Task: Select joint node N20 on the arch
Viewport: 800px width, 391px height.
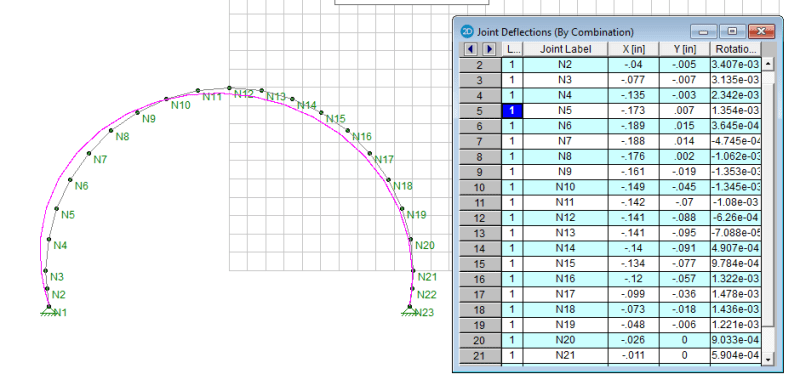Action: 410,239
